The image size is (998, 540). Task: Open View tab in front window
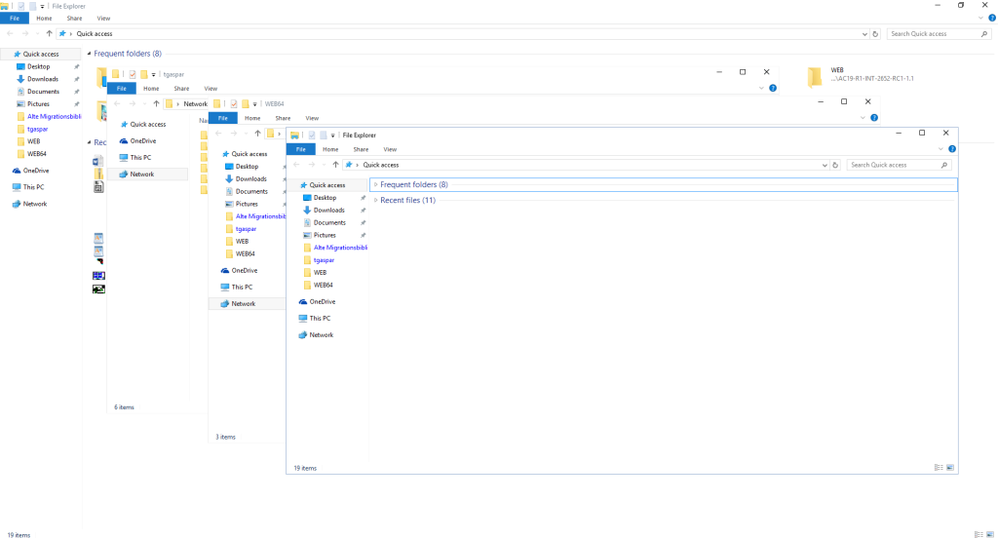(390, 149)
